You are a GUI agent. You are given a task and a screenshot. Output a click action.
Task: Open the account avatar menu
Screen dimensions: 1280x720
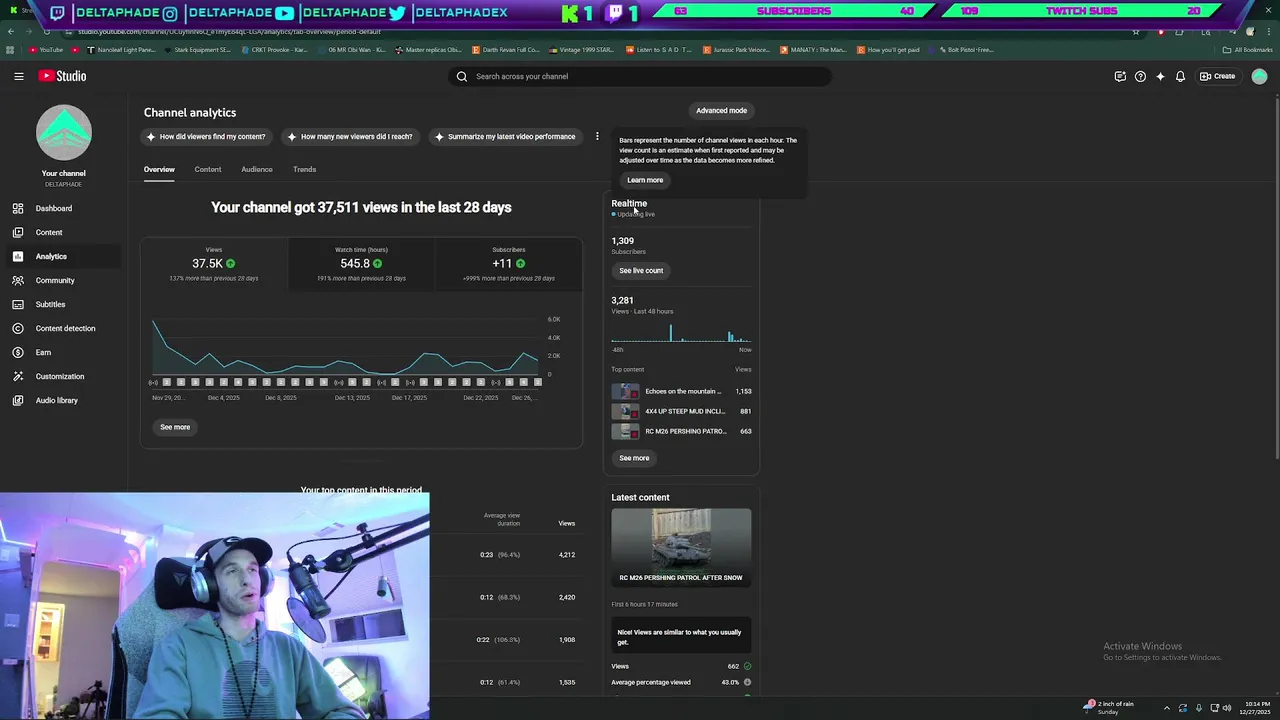click(x=1259, y=76)
